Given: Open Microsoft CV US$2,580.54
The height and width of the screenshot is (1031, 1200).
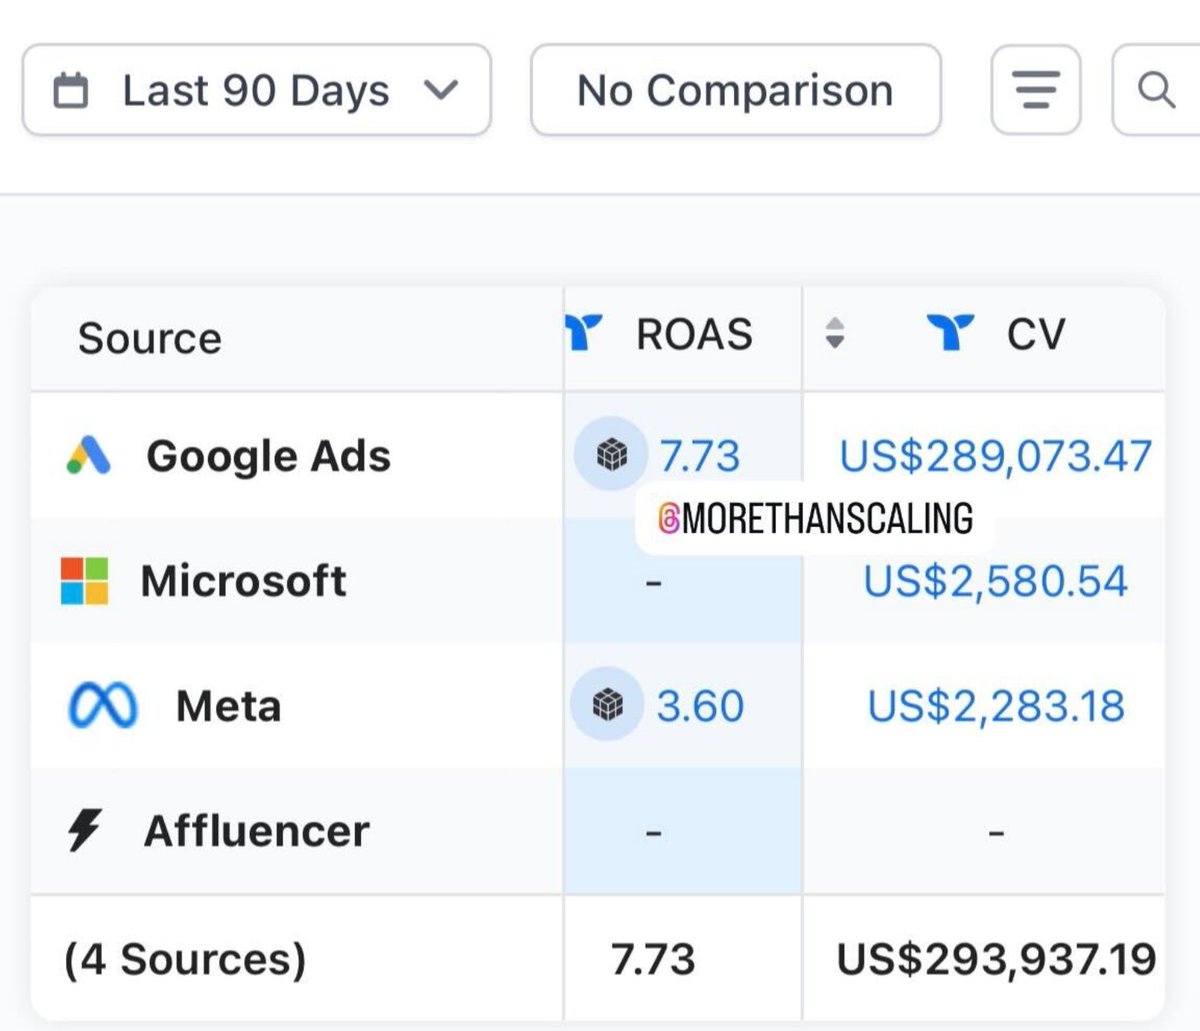Looking at the screenshot, I should click(x=996, y=581).
